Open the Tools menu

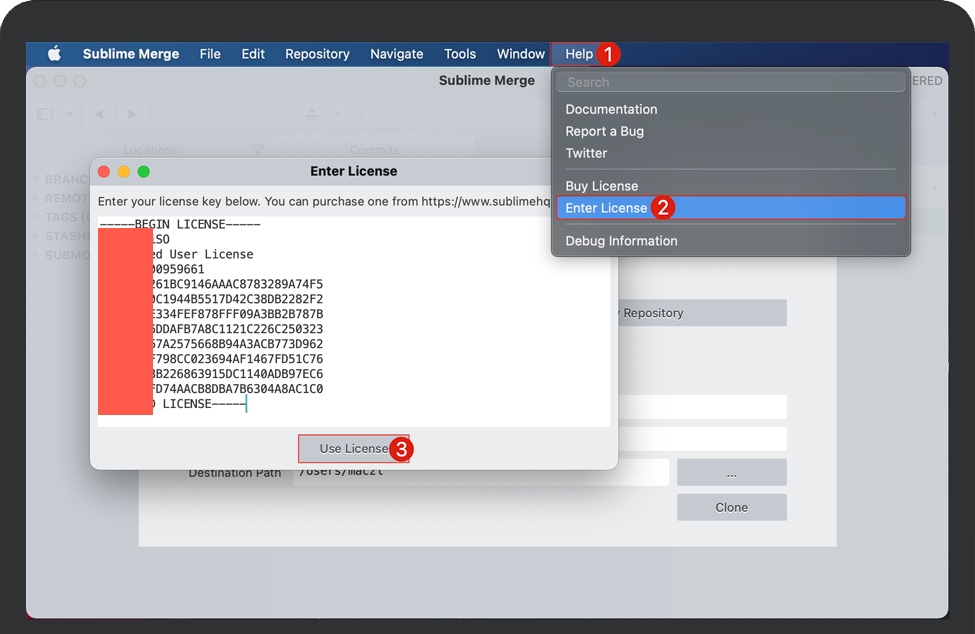(460, 54)
